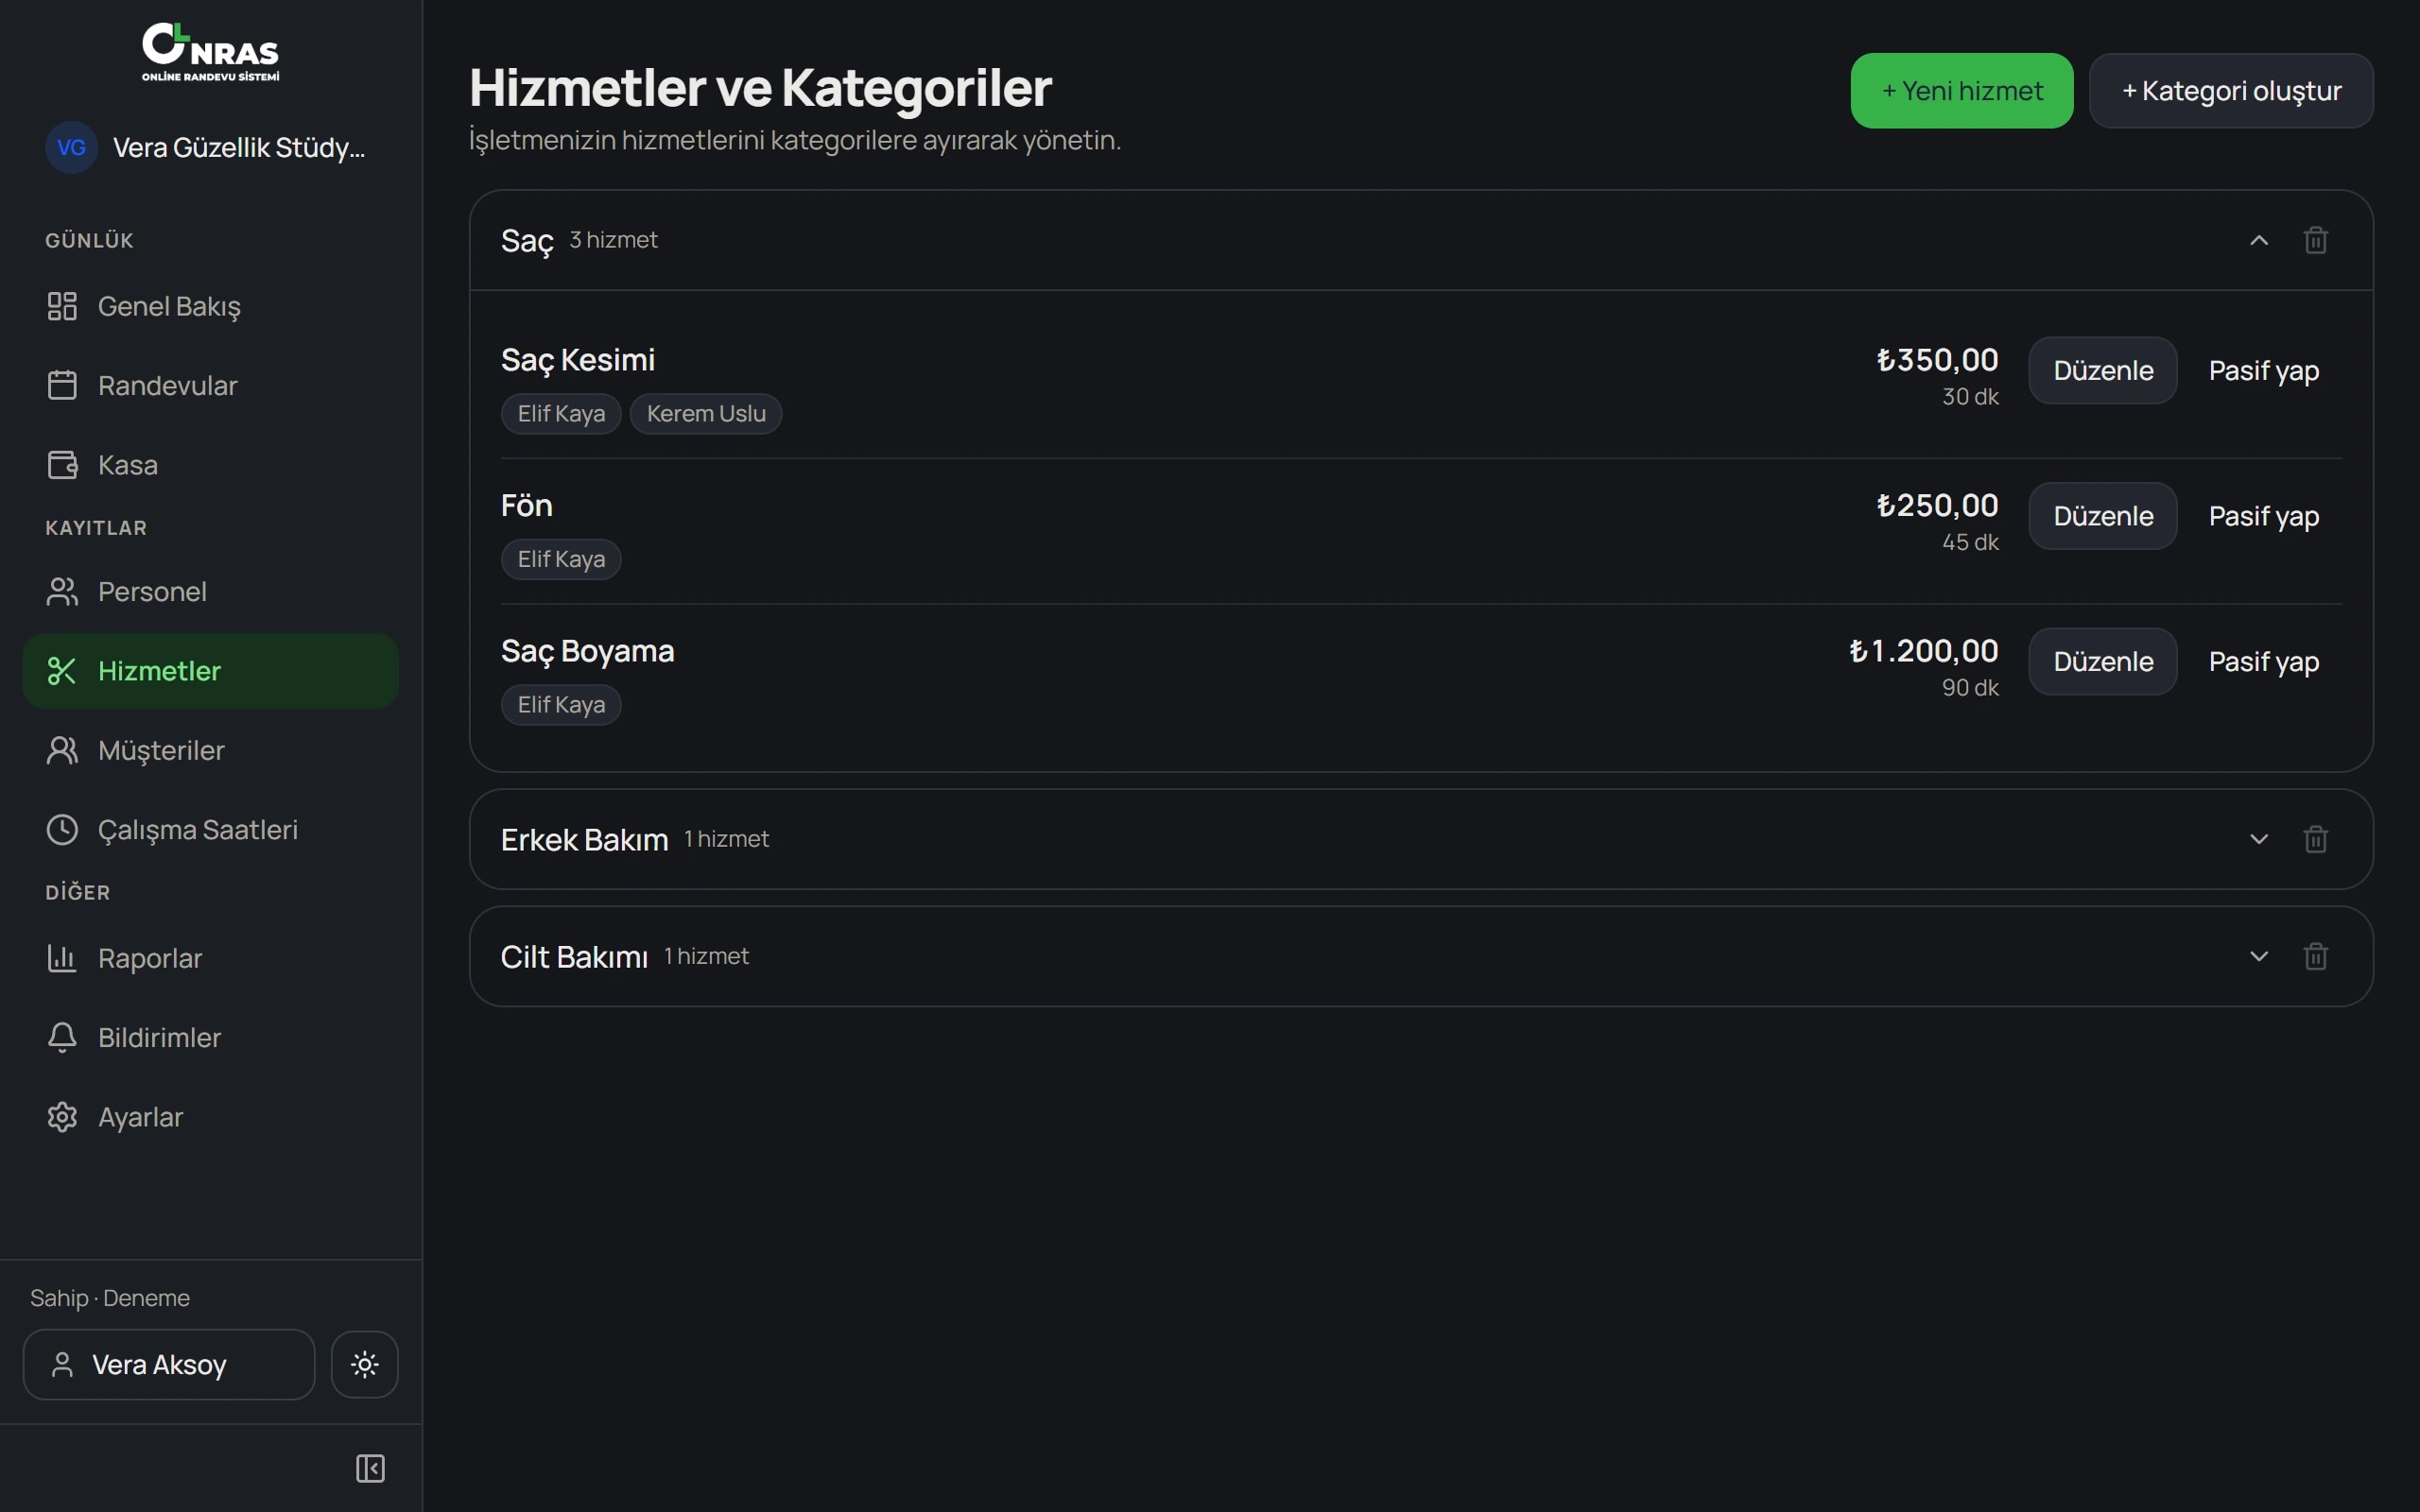The width and height of the screenshot is (2420, 1512).
Task: Set Saç Kesimi service to Pasif yap
Action: [2263, 371]
